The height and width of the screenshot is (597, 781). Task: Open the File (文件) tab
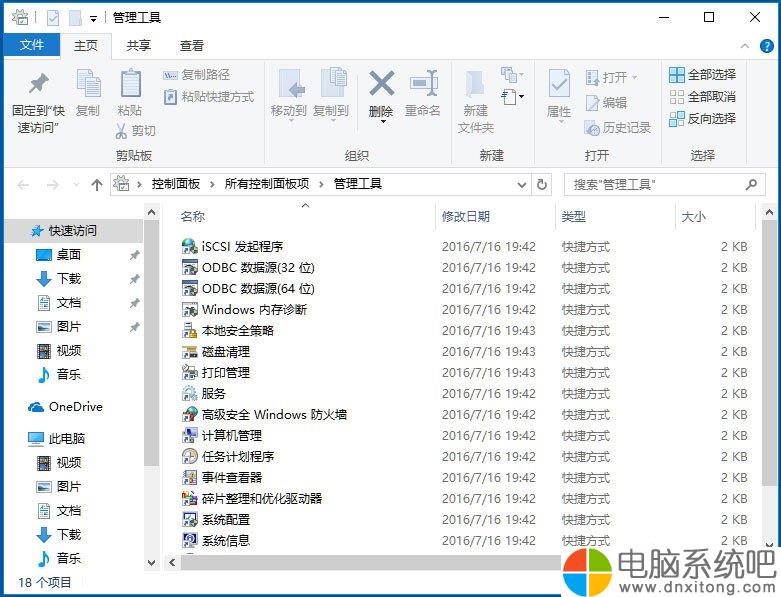click(x=32, y=45)
